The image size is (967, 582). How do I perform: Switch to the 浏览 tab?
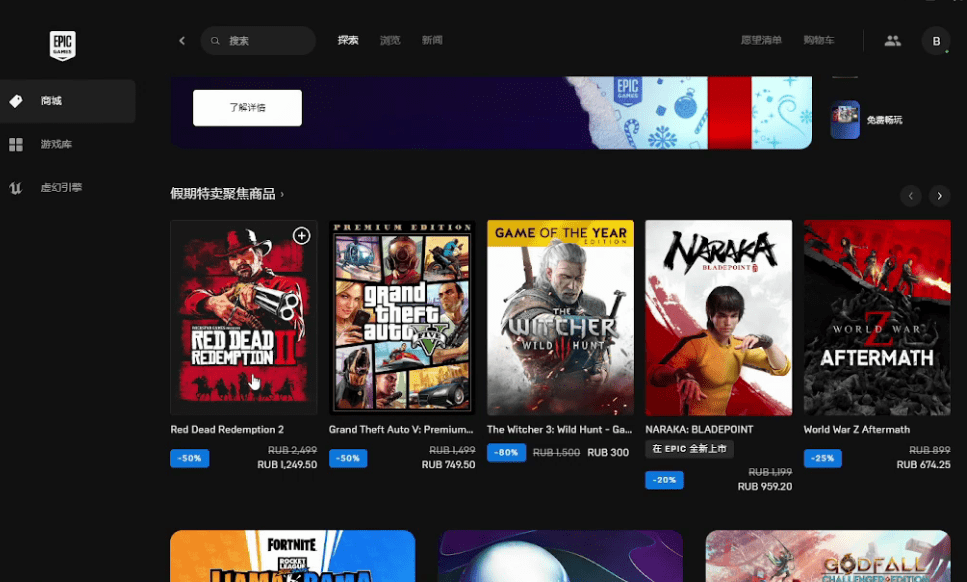coord(390,41)
